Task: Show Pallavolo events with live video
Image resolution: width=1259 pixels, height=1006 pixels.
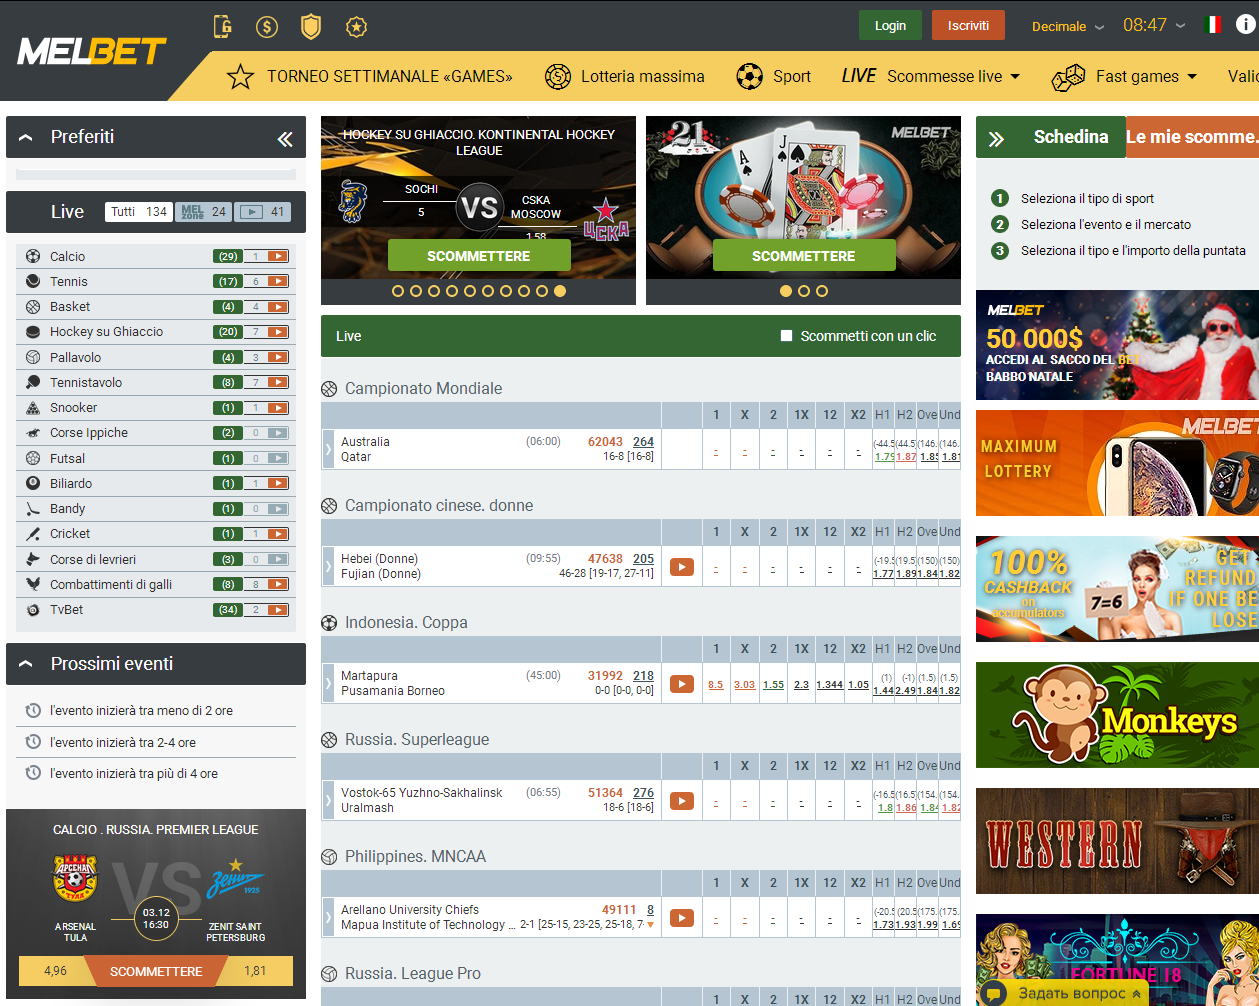Action: tap(277, 357)
